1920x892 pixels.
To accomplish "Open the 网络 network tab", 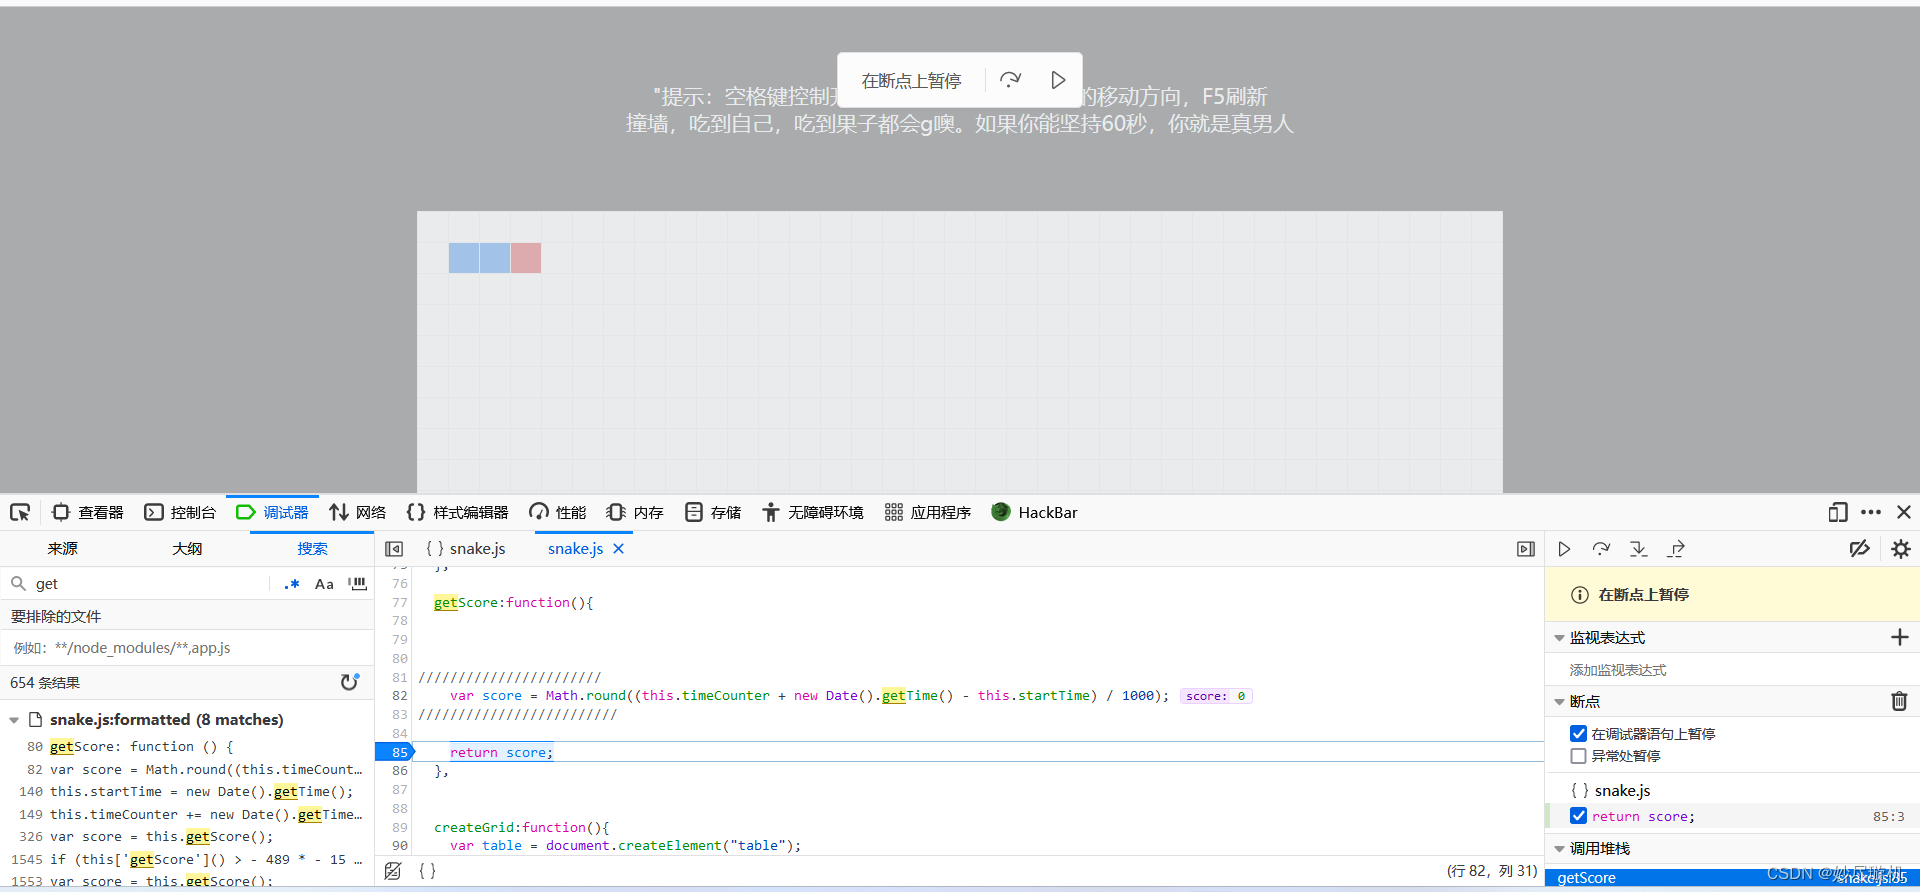I will (358, 513).
